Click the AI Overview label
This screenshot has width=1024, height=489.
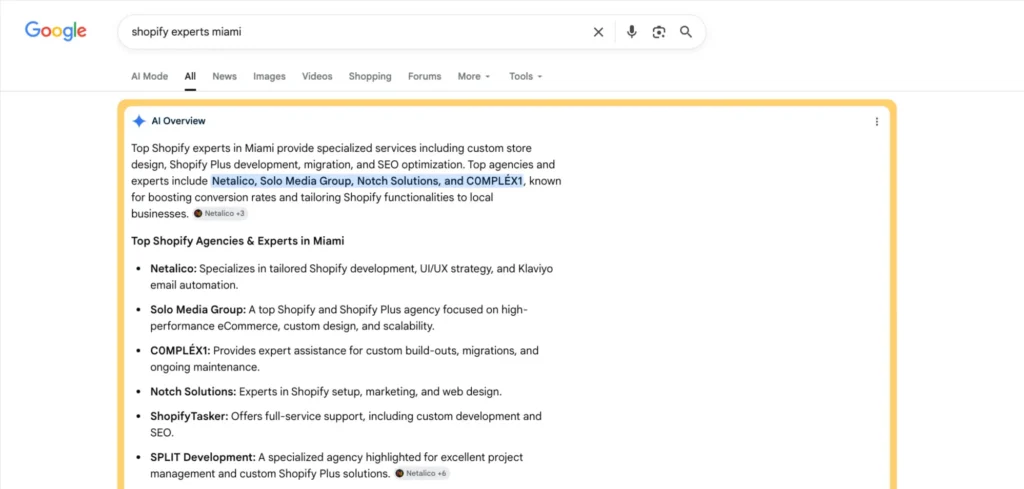178,121
